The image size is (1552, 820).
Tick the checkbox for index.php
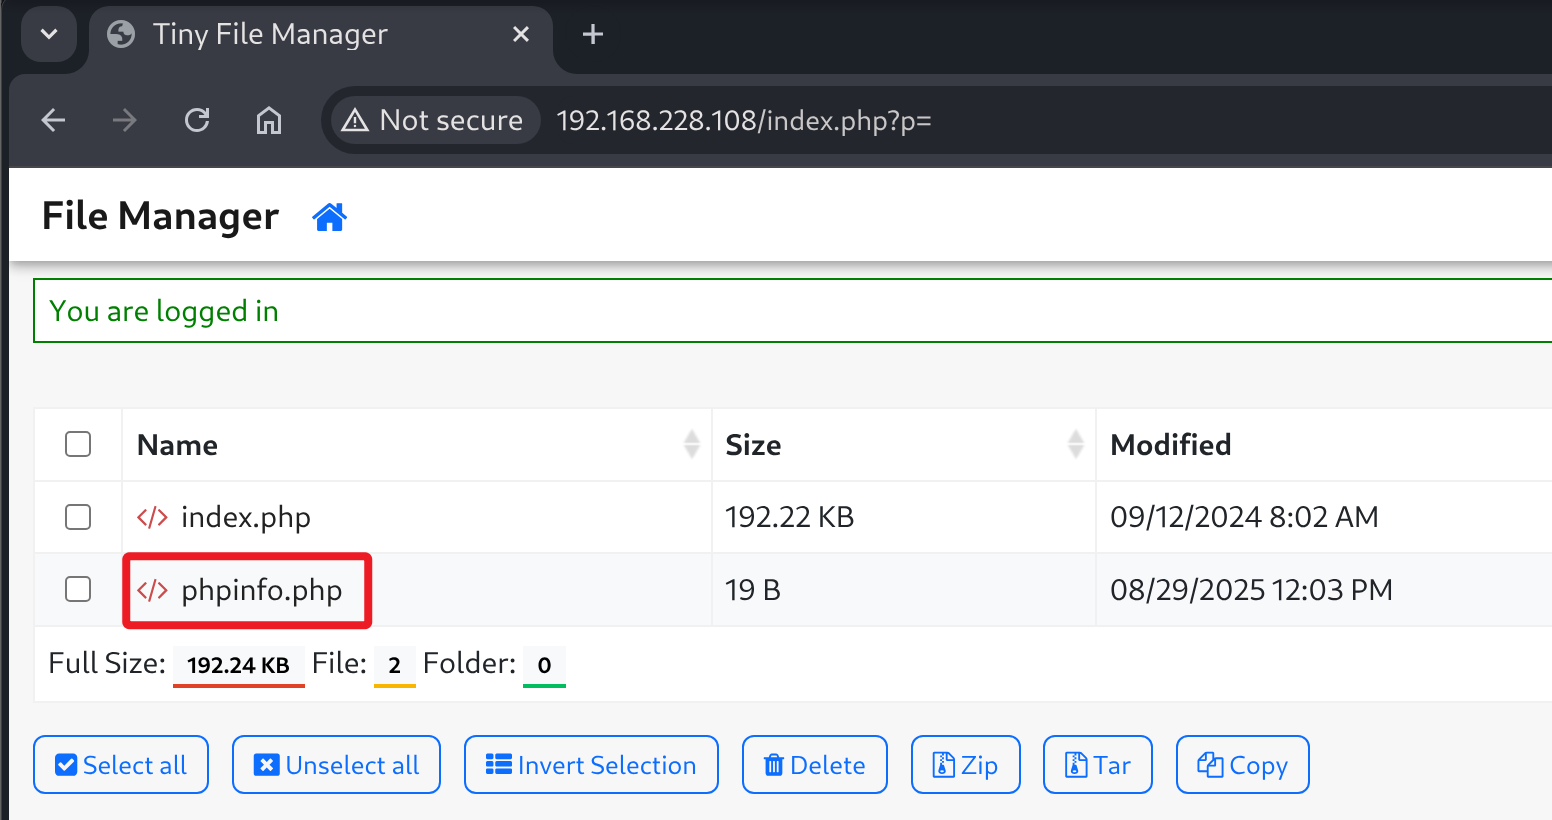coord(78,517)
